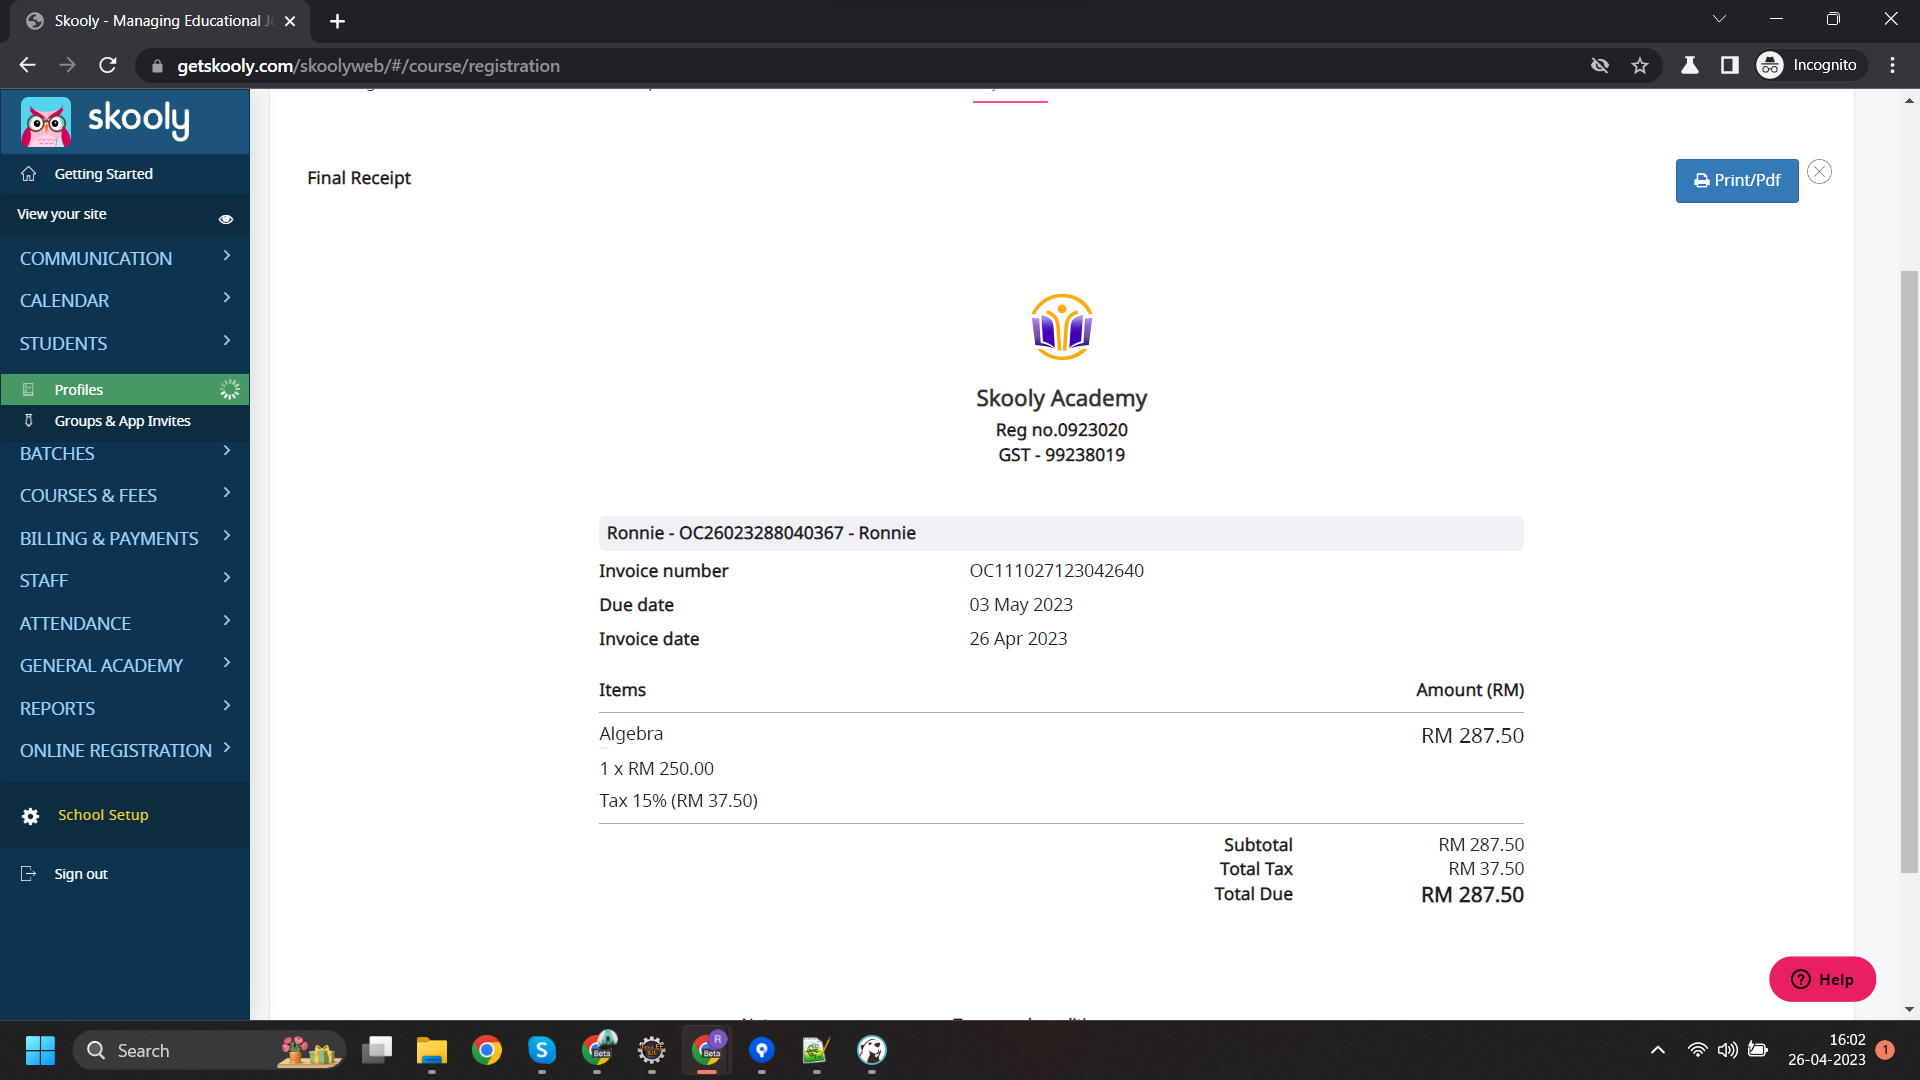Open Google Chrome from taskbar
This screenshot has width=1920, height=1080.
point(487,1050)
